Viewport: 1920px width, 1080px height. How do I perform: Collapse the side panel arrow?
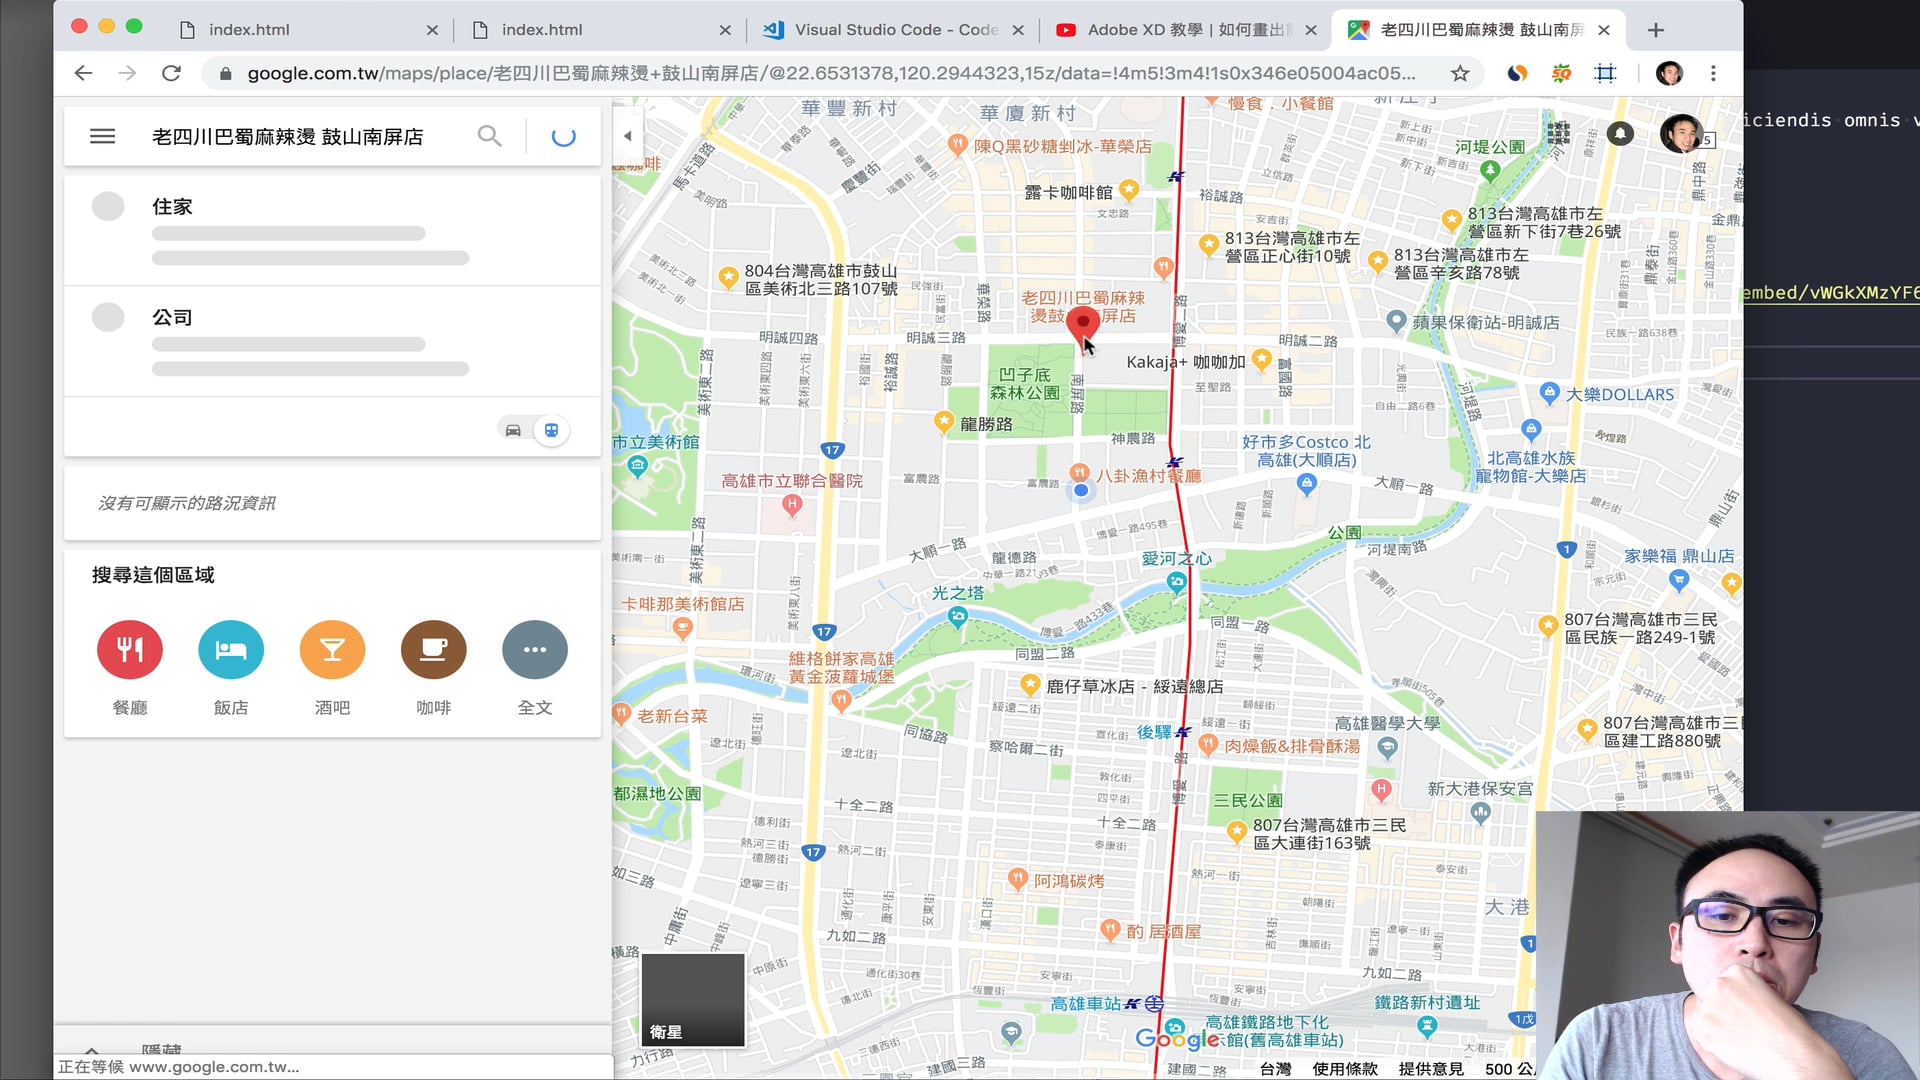[x=628, y=136]
